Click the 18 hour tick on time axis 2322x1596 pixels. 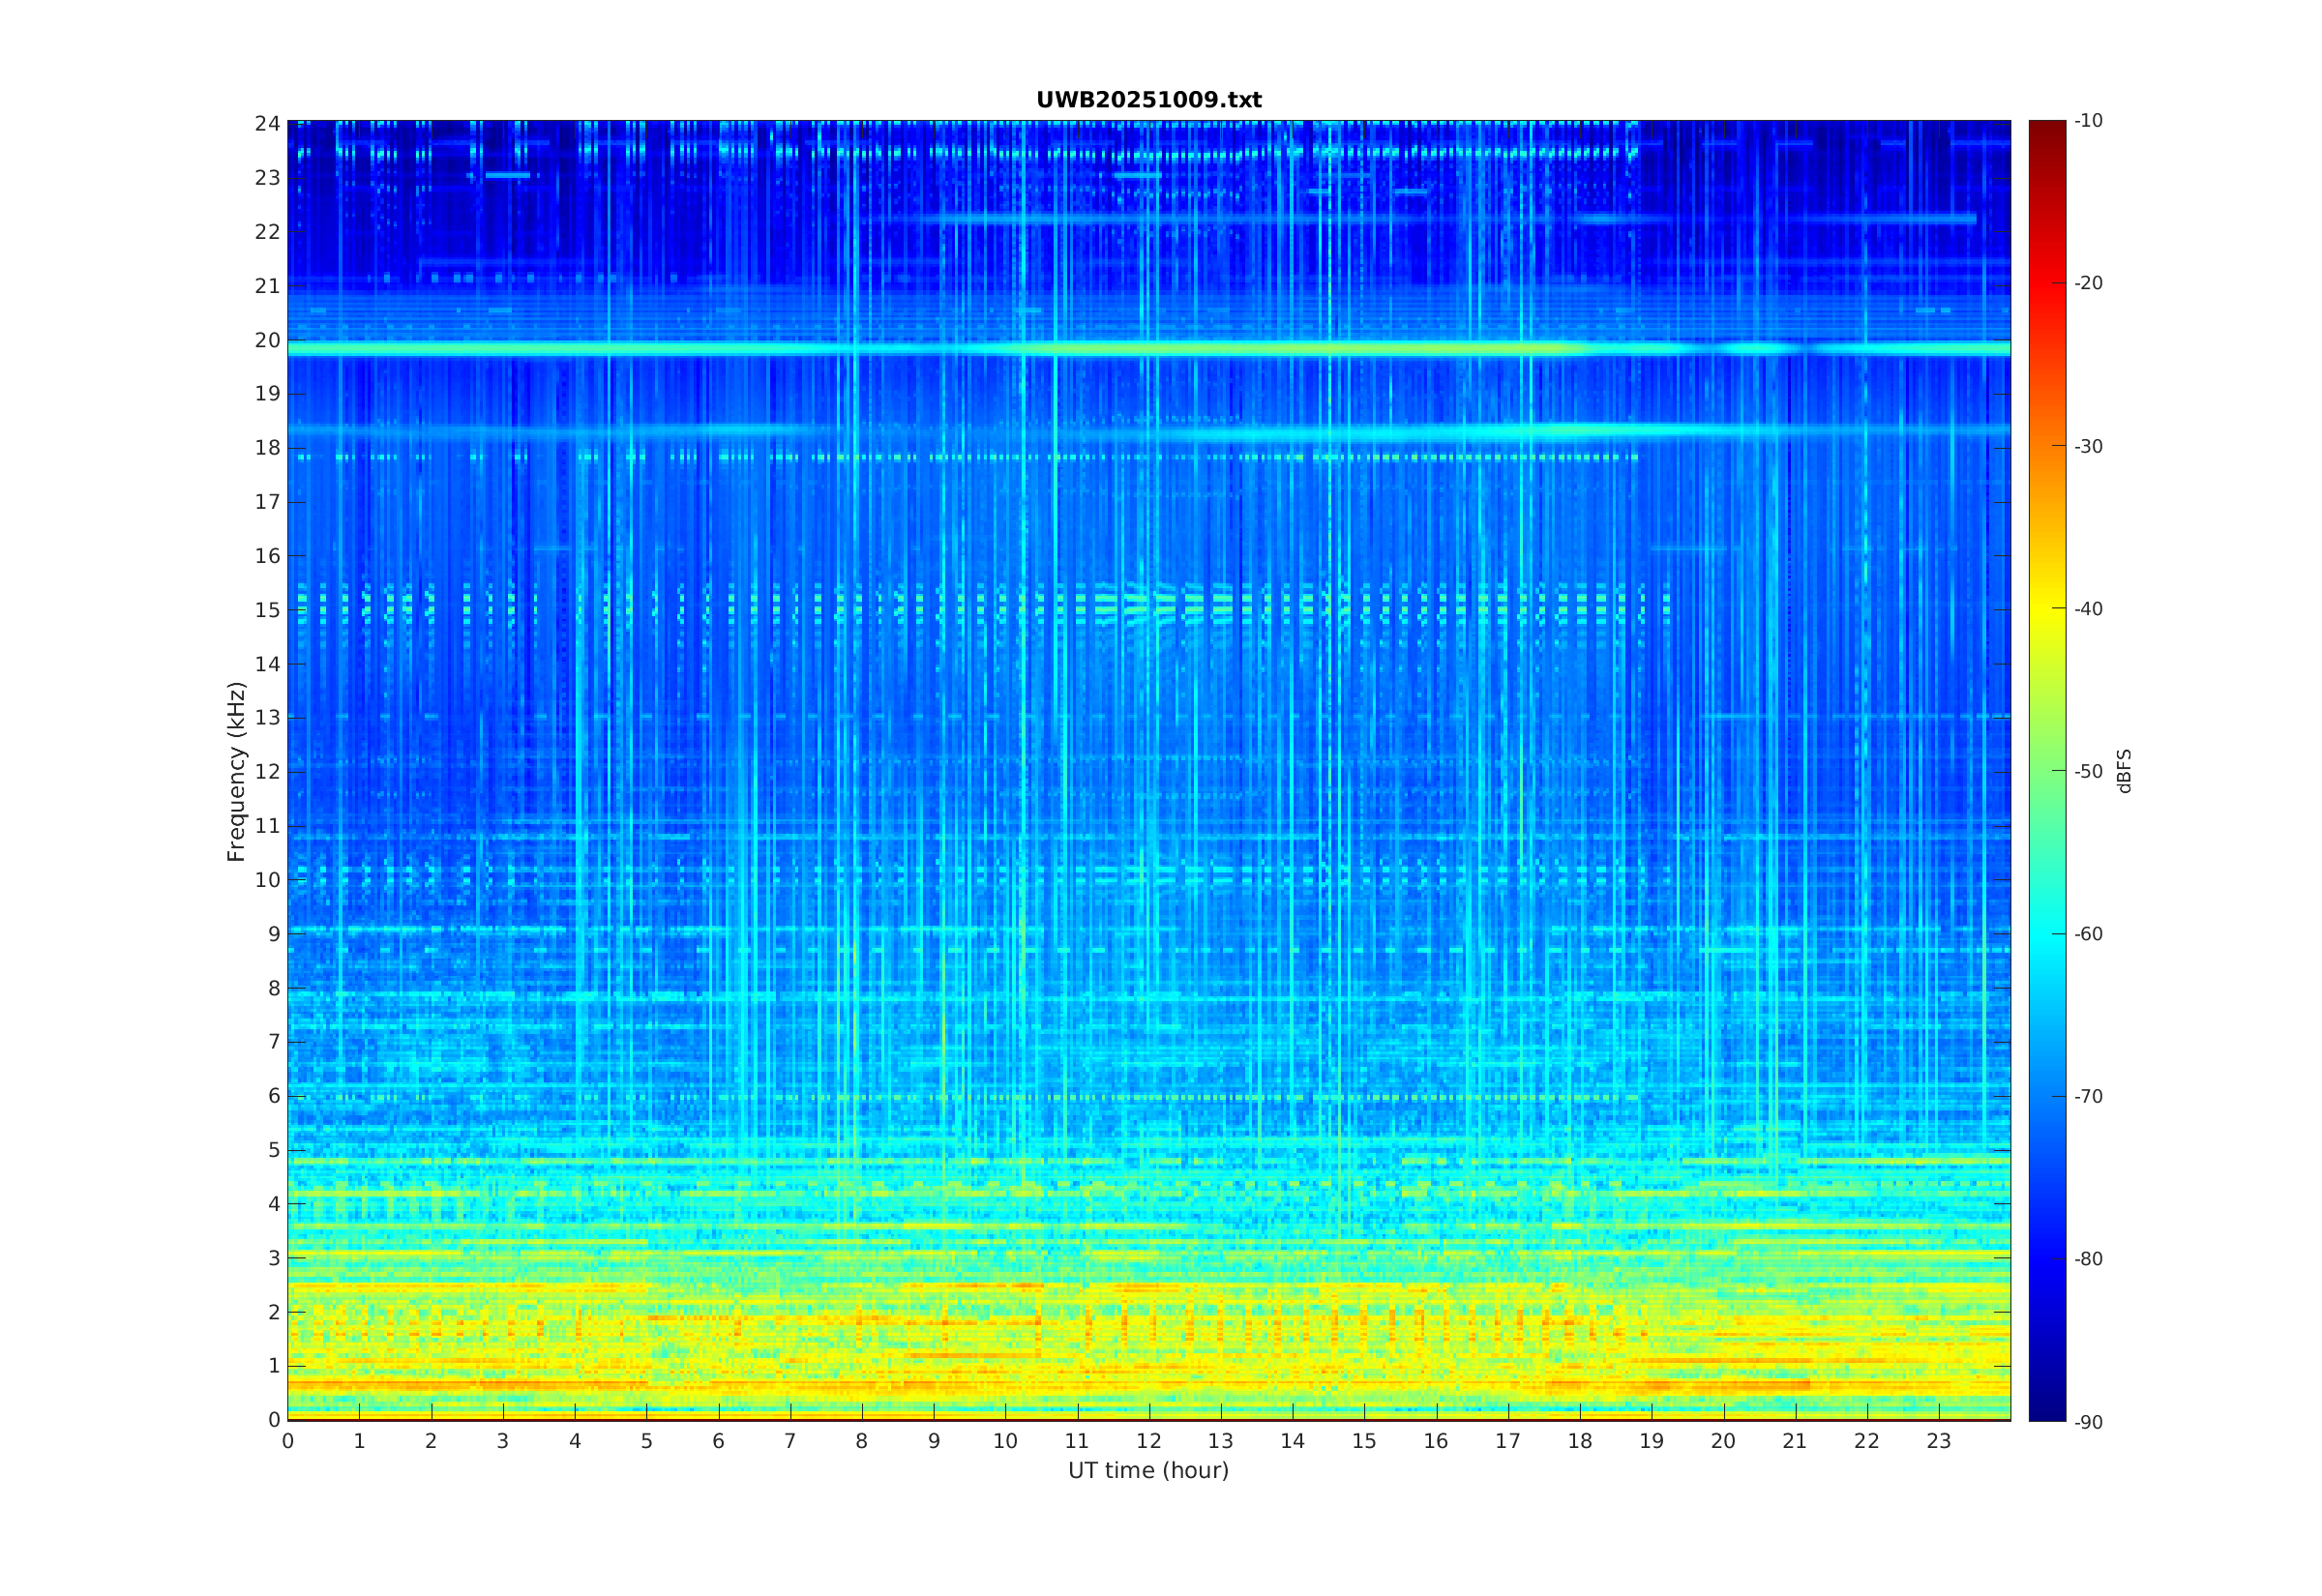[x=1579, y=1441]
